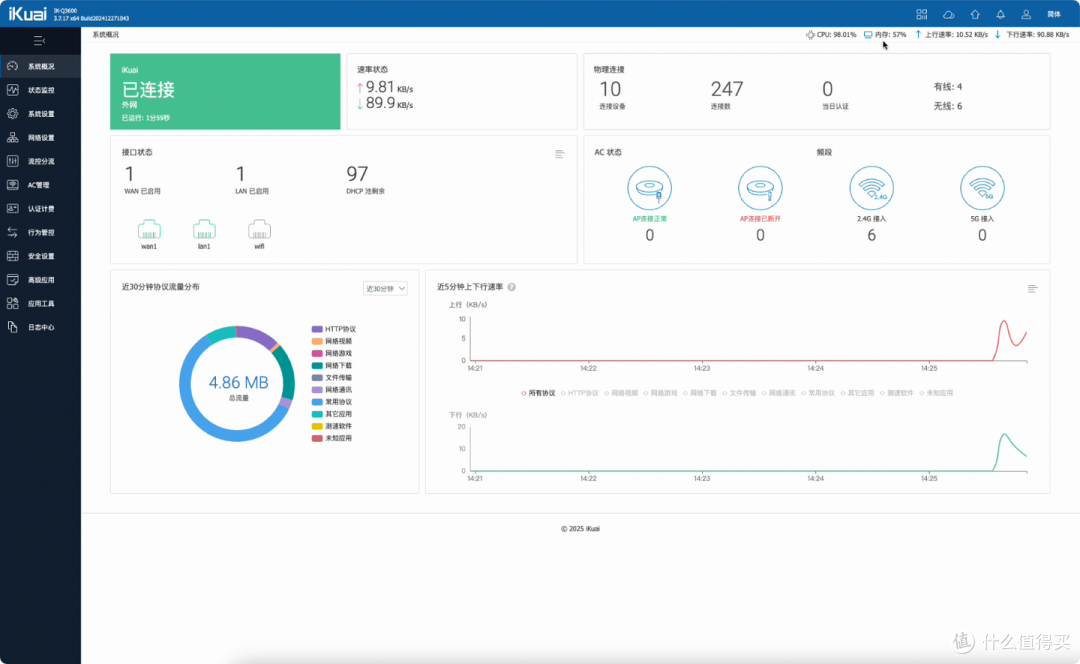Open the 接口状态 panel menu icon
Image resolution: width=1080 pixels, height=664 pixels.
click(559, 154)
